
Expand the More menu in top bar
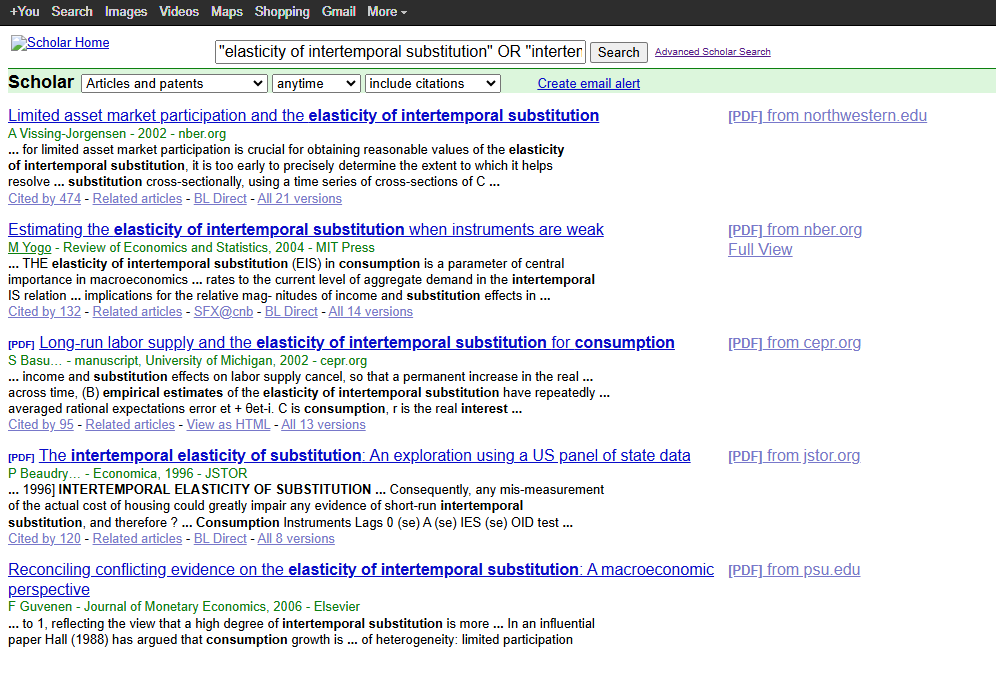[x=387, y=11]
